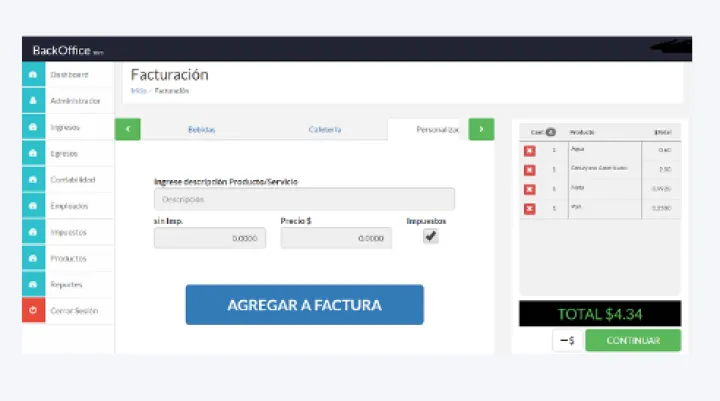
Task: Select the Personalizado tab
Action: (x=436, y=130)
